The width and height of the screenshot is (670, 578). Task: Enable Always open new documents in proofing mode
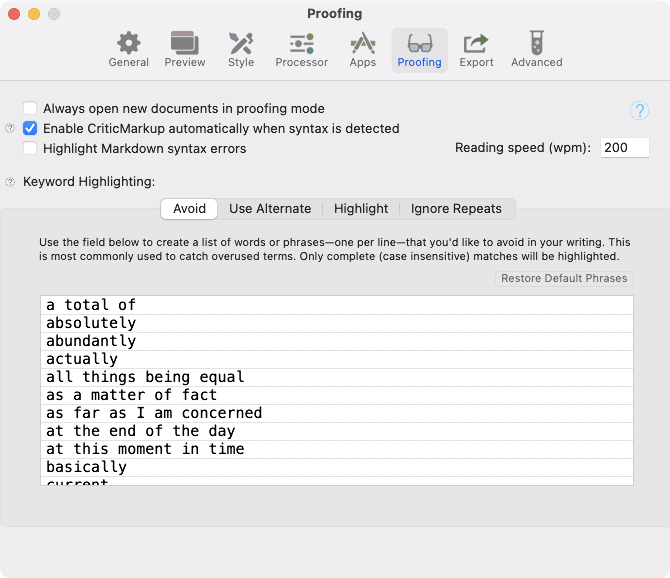pos(30,108)
